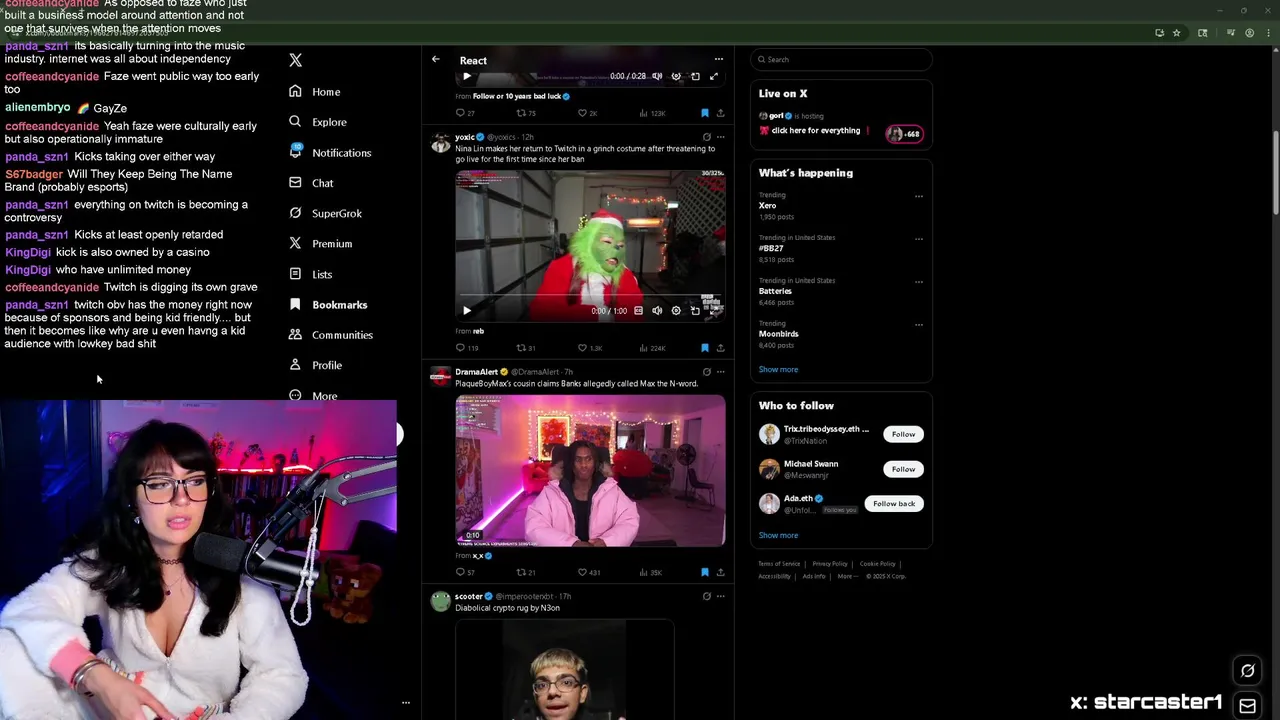Open Messages envelope at bottom right

pos(1247,705)
